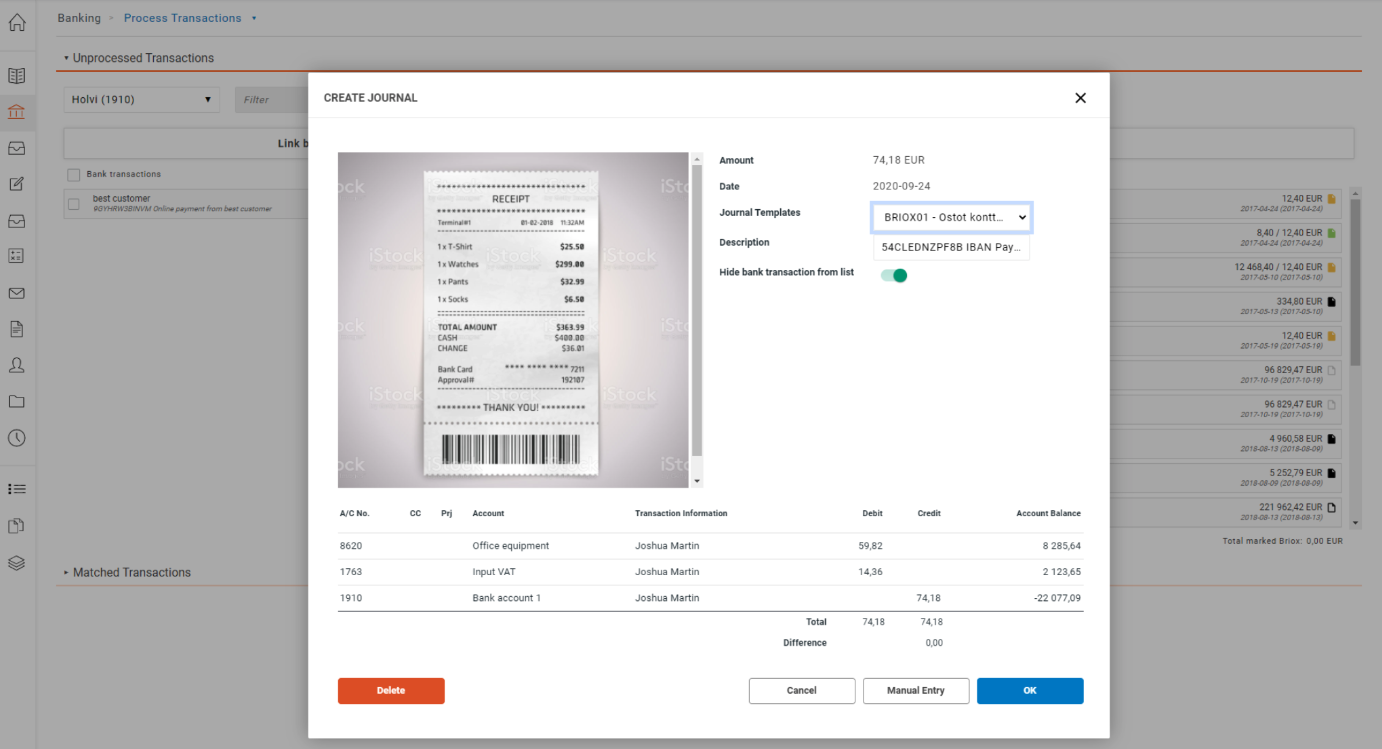
Task: Open the Journal Templates dropdown
Action: coord(951,217)
